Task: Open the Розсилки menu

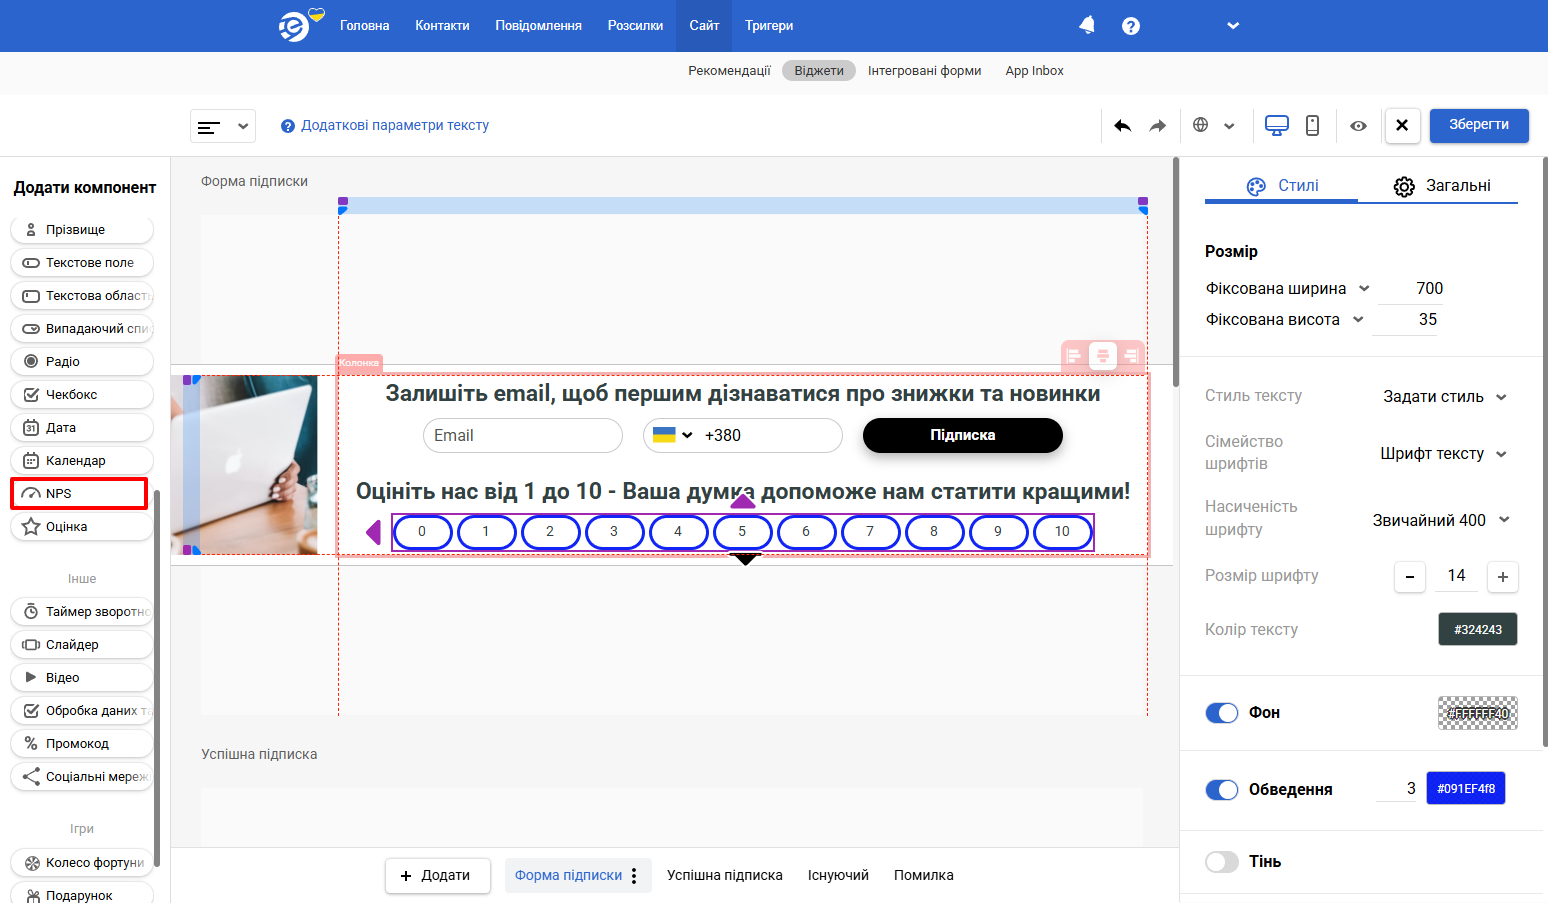Action: click(635, 26)
